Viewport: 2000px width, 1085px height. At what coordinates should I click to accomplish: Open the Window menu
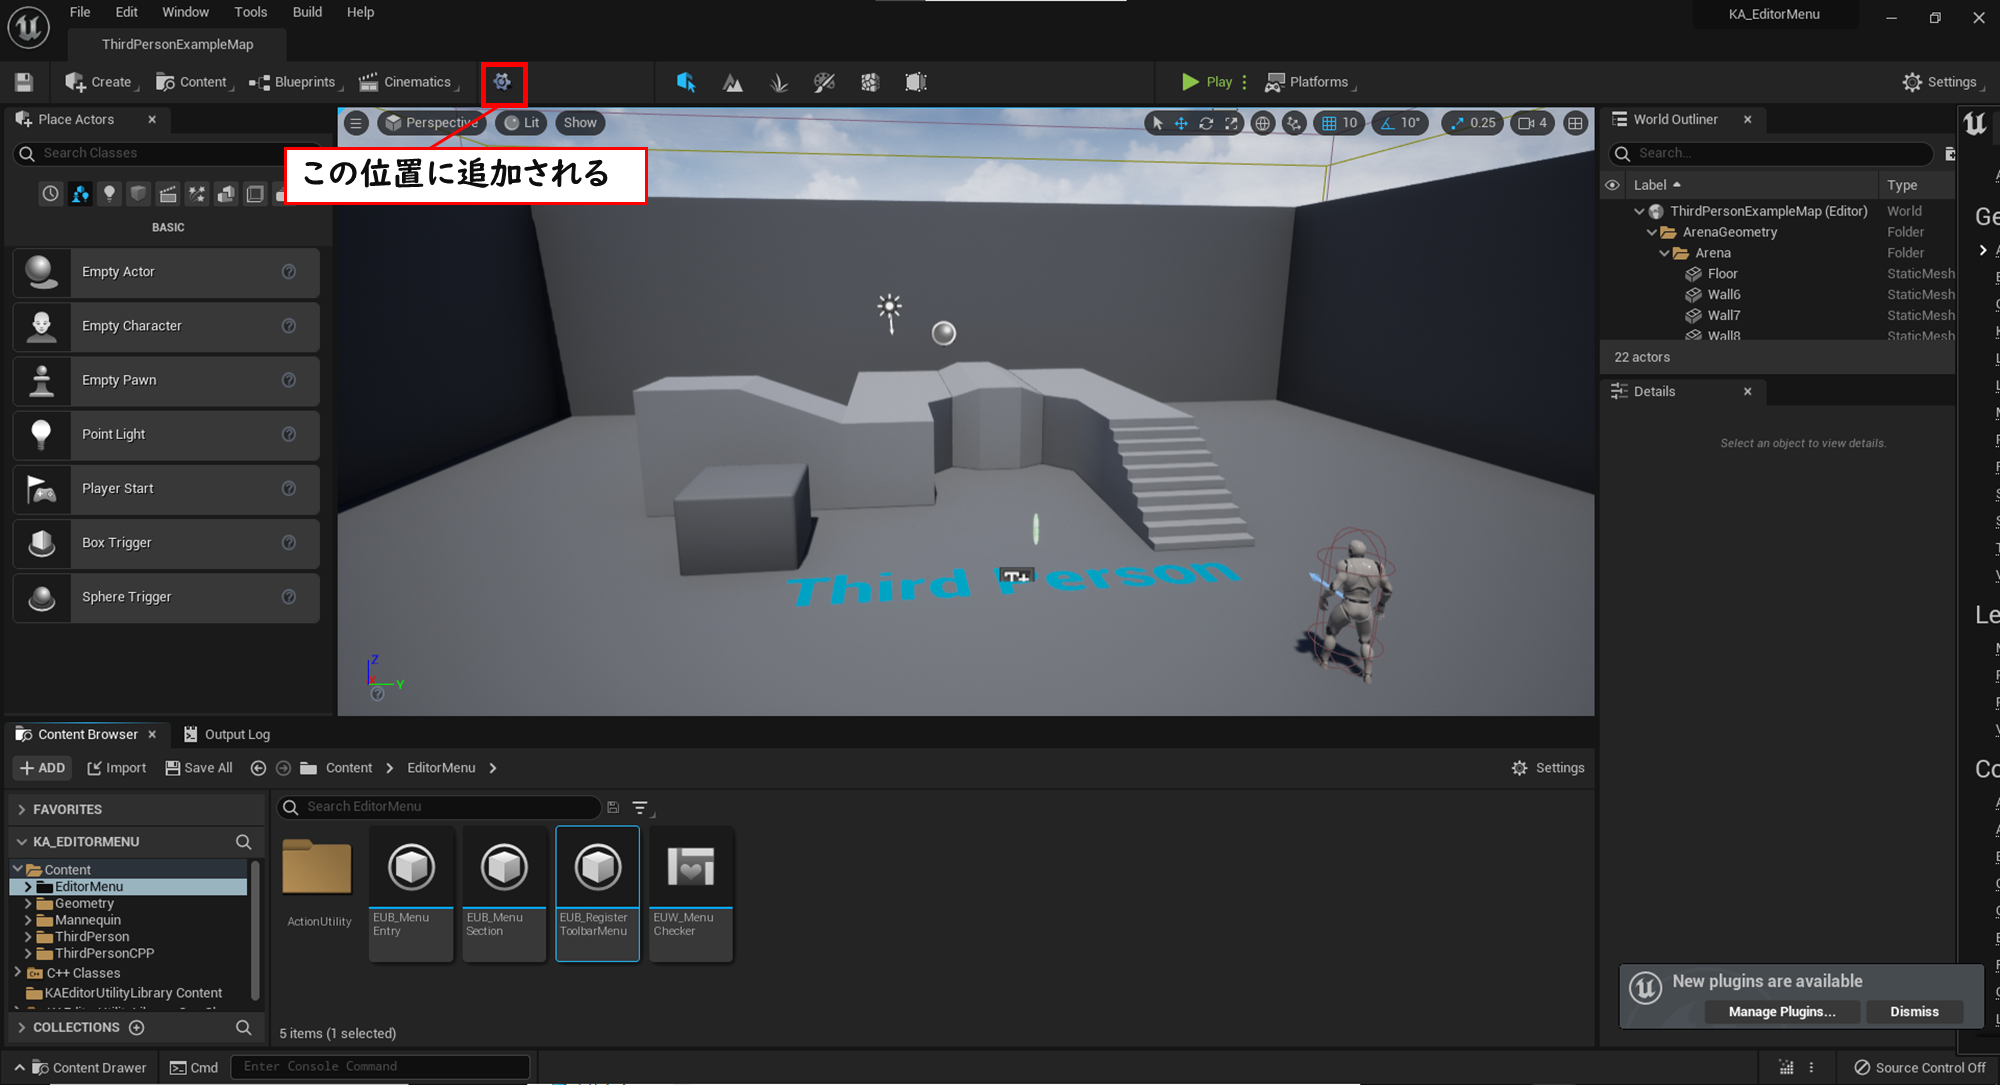[185, 12]
